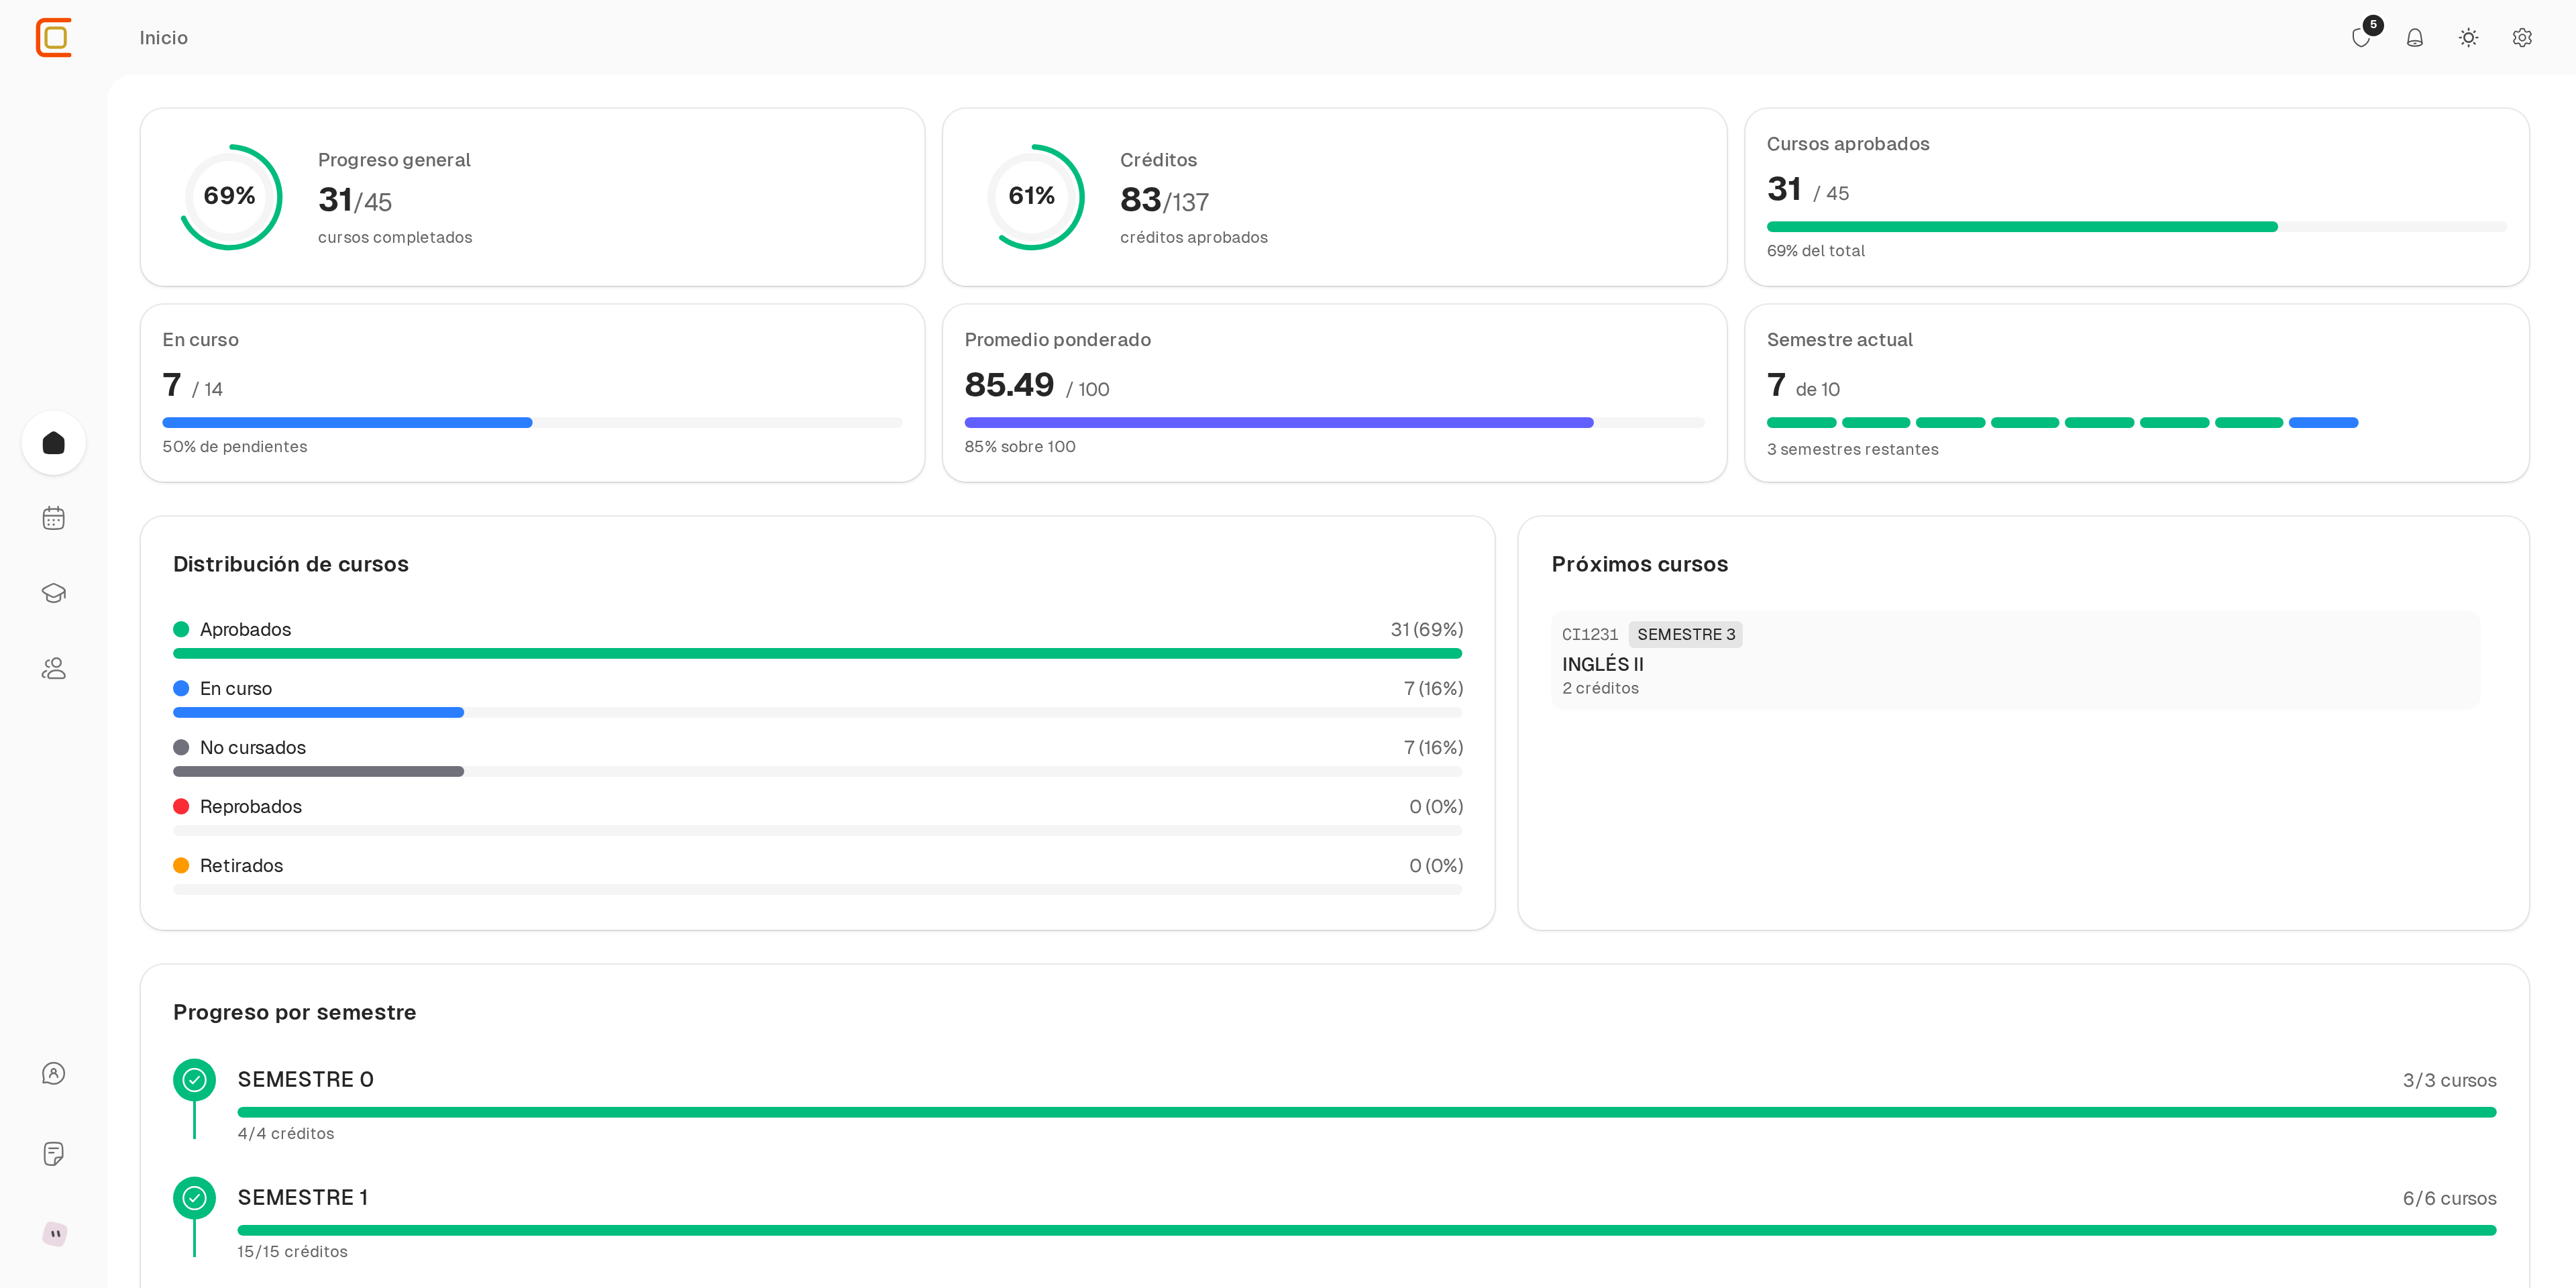Click the '15/15 créditos' label
Screen dimensions: 2576x1288
click(292, 1251)
